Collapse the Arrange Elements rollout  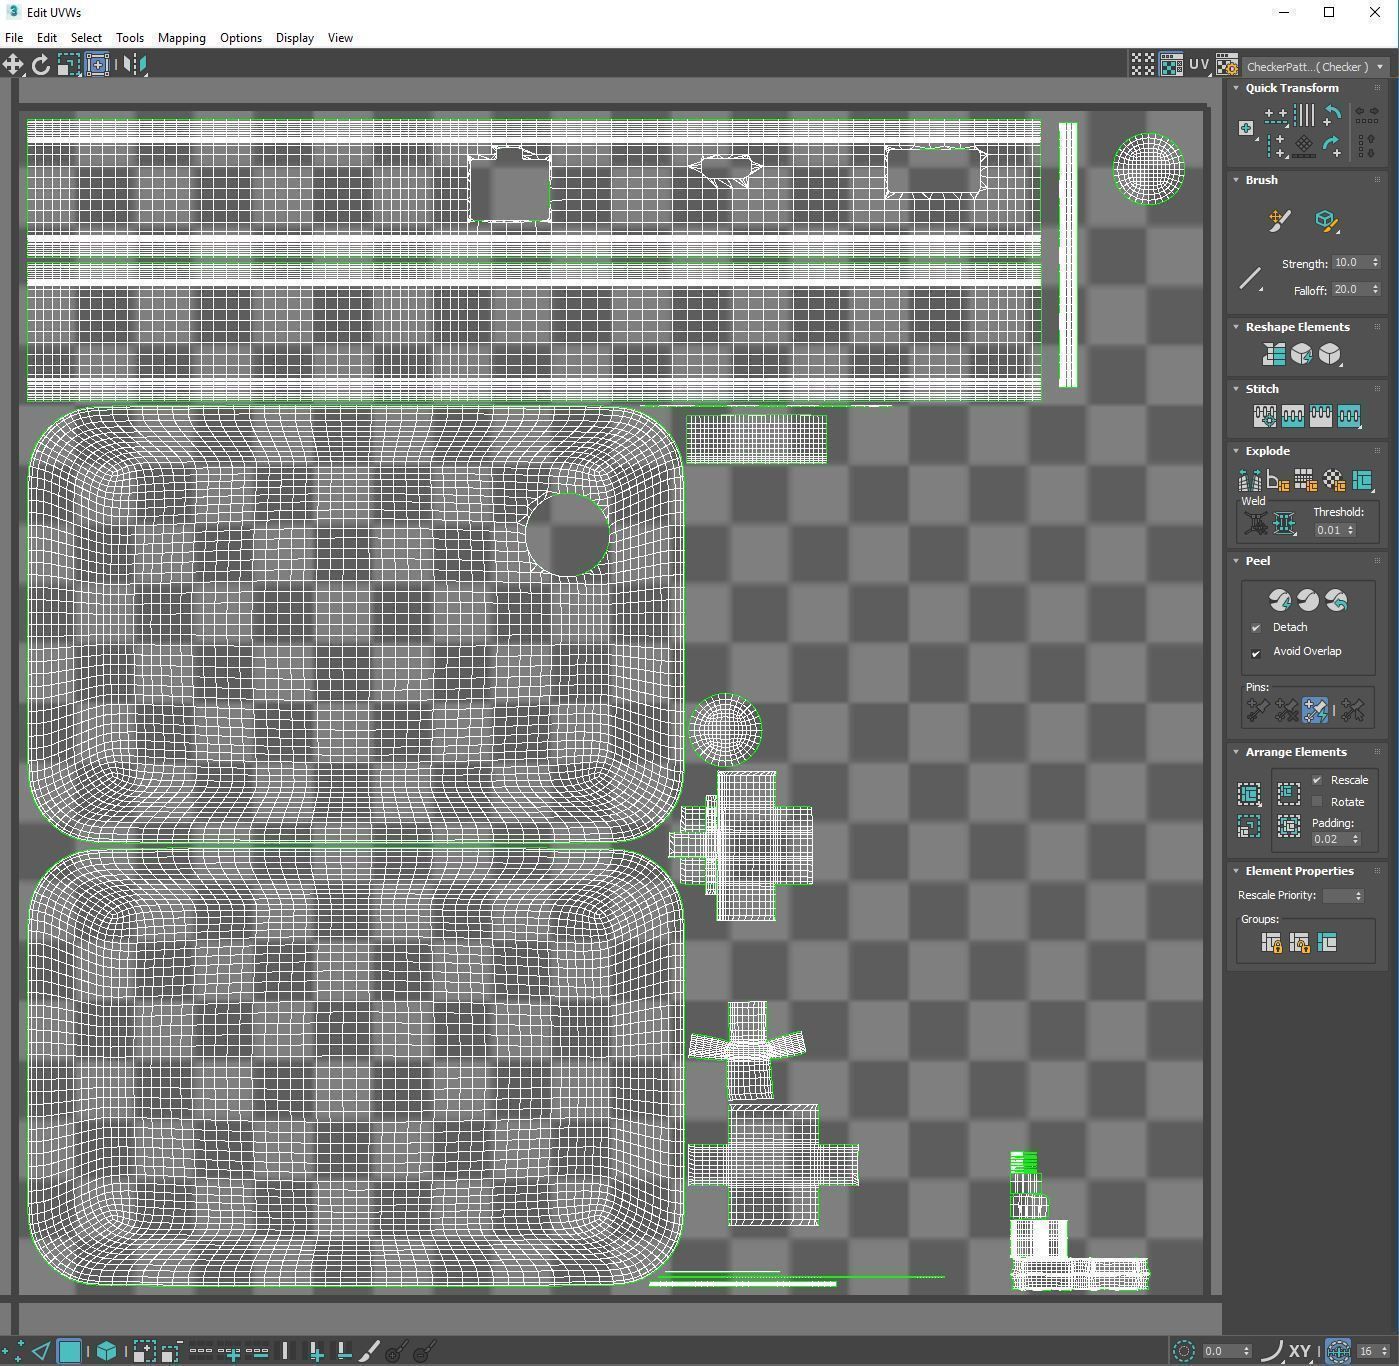coord(1236,752)
